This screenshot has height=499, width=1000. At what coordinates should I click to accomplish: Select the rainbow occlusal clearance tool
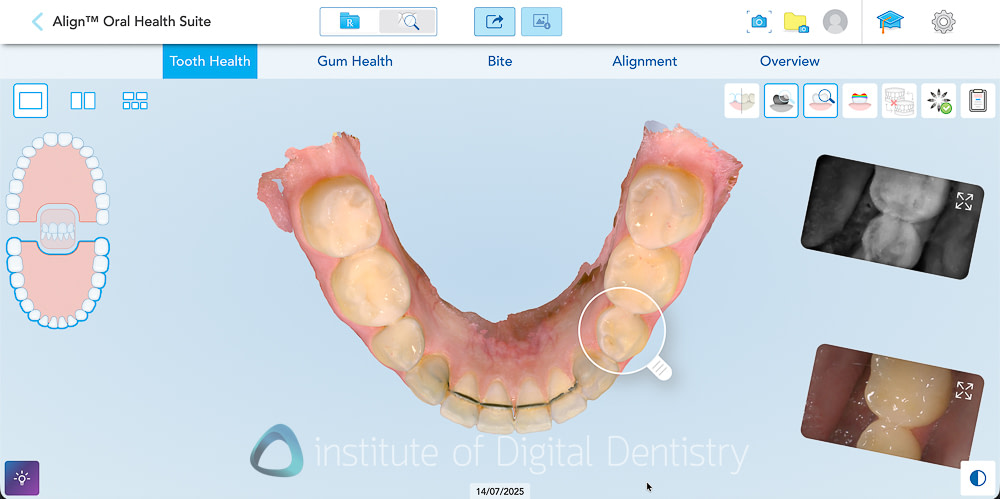pos(860,101)
